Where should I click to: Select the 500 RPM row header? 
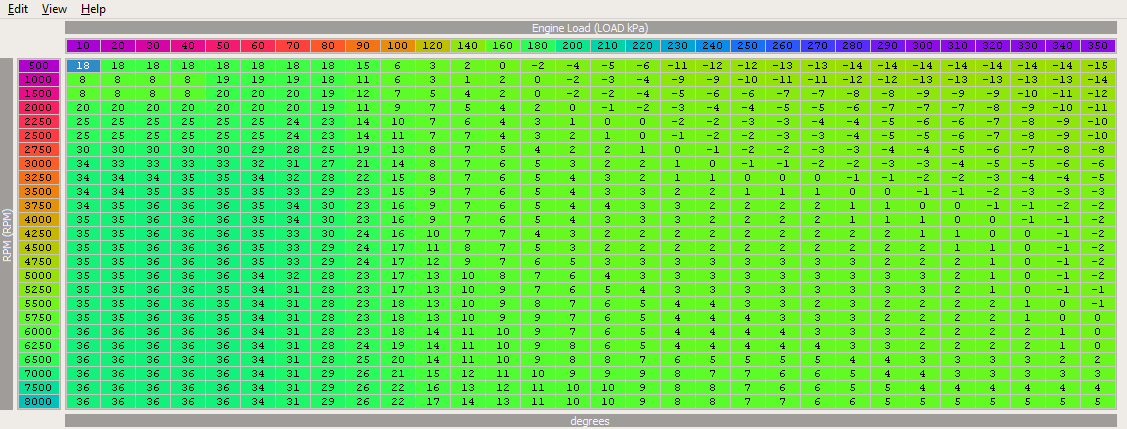39,64
